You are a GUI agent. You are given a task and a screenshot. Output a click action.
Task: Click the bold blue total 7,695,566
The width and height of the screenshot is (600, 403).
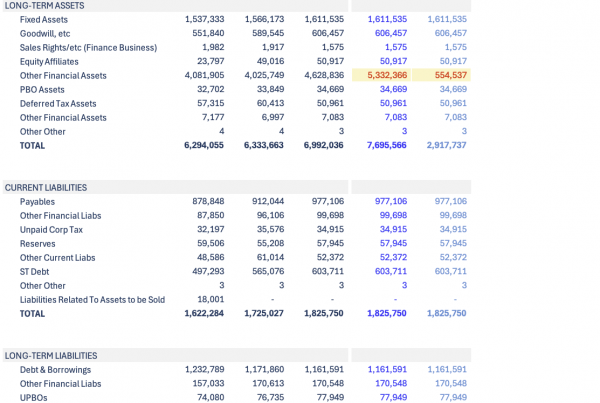[x=386, y=145]
